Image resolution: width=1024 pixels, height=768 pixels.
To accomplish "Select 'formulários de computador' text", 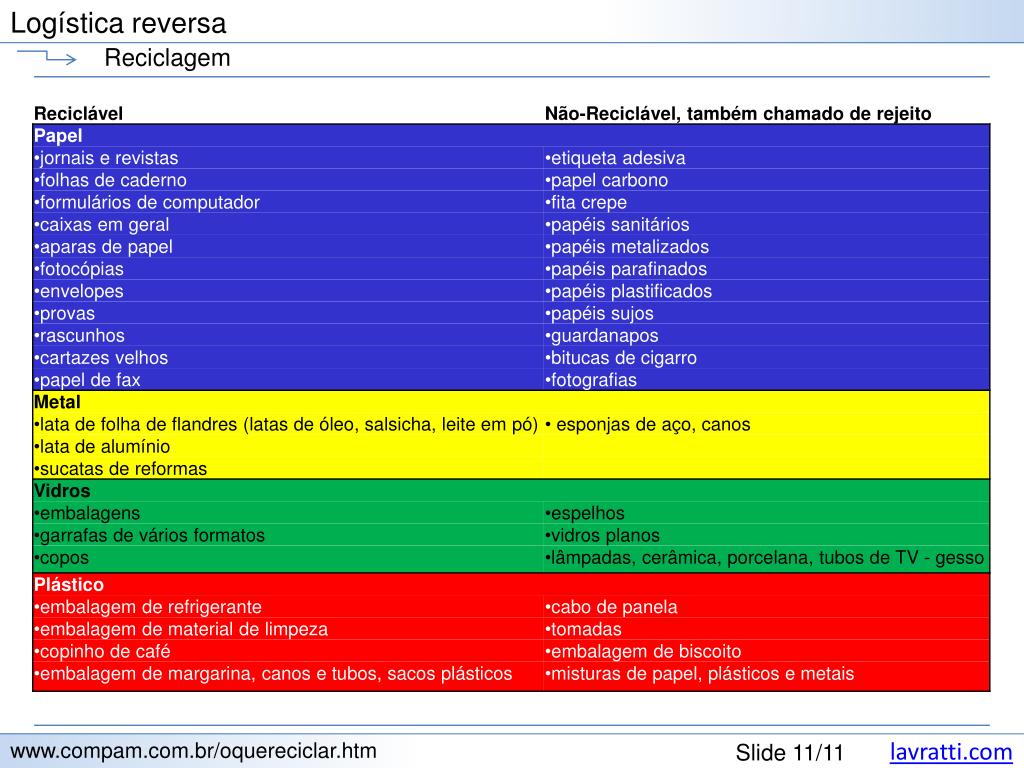I will pyautogui.click(x=147, y=202).
